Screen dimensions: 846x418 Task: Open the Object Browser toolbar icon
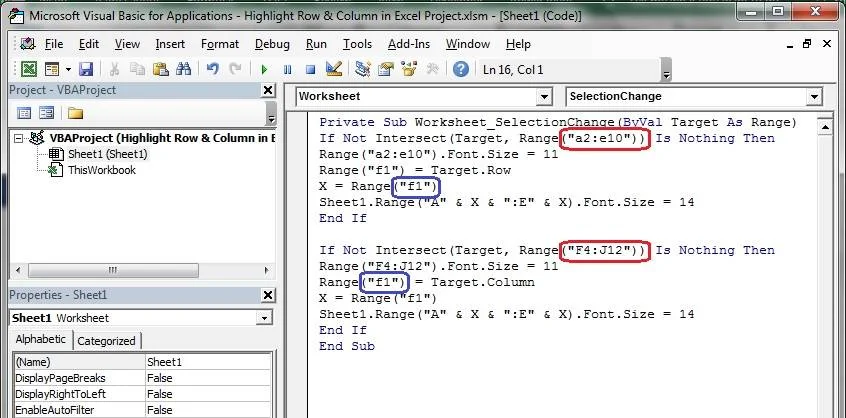pyautogui.click(x=410, y=69)
